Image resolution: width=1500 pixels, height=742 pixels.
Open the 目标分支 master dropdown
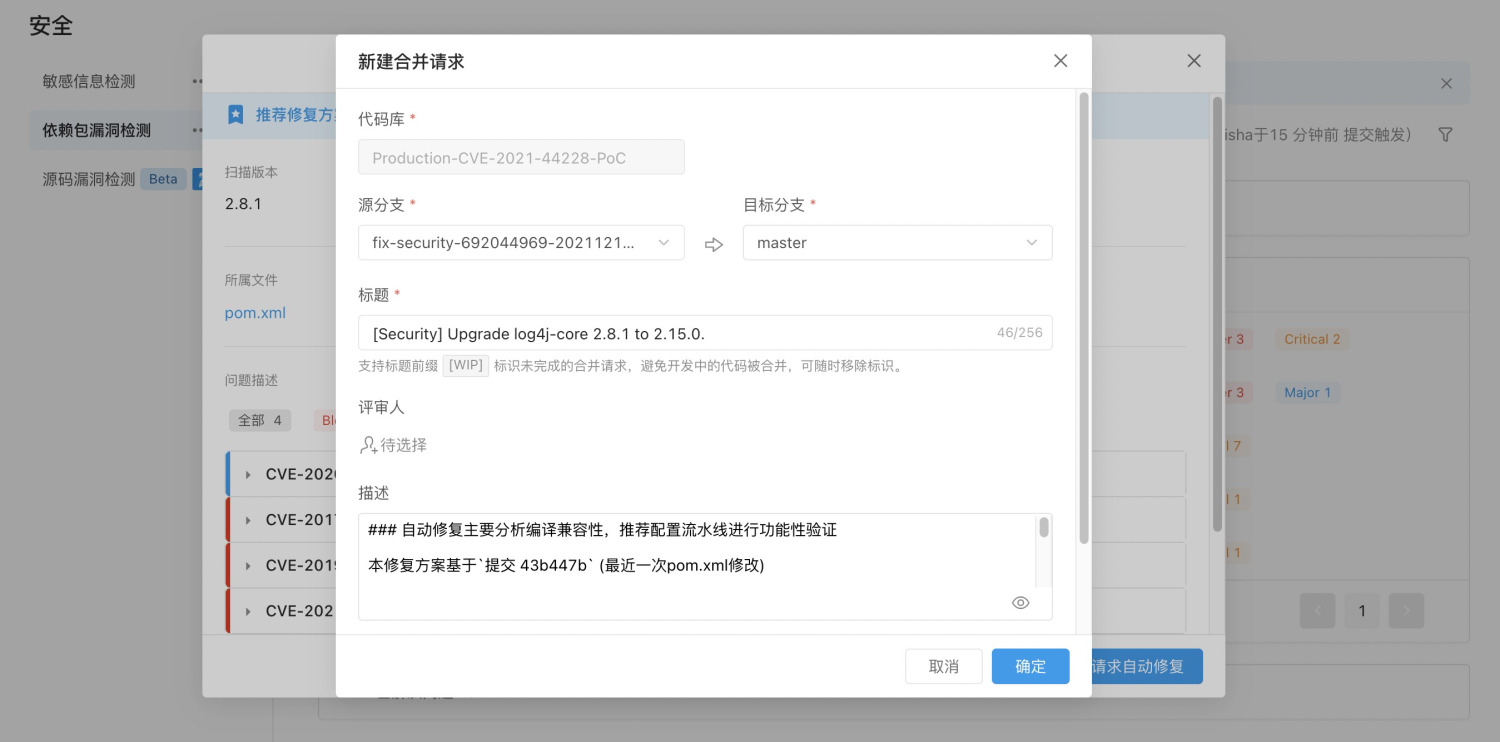point(896,243)
